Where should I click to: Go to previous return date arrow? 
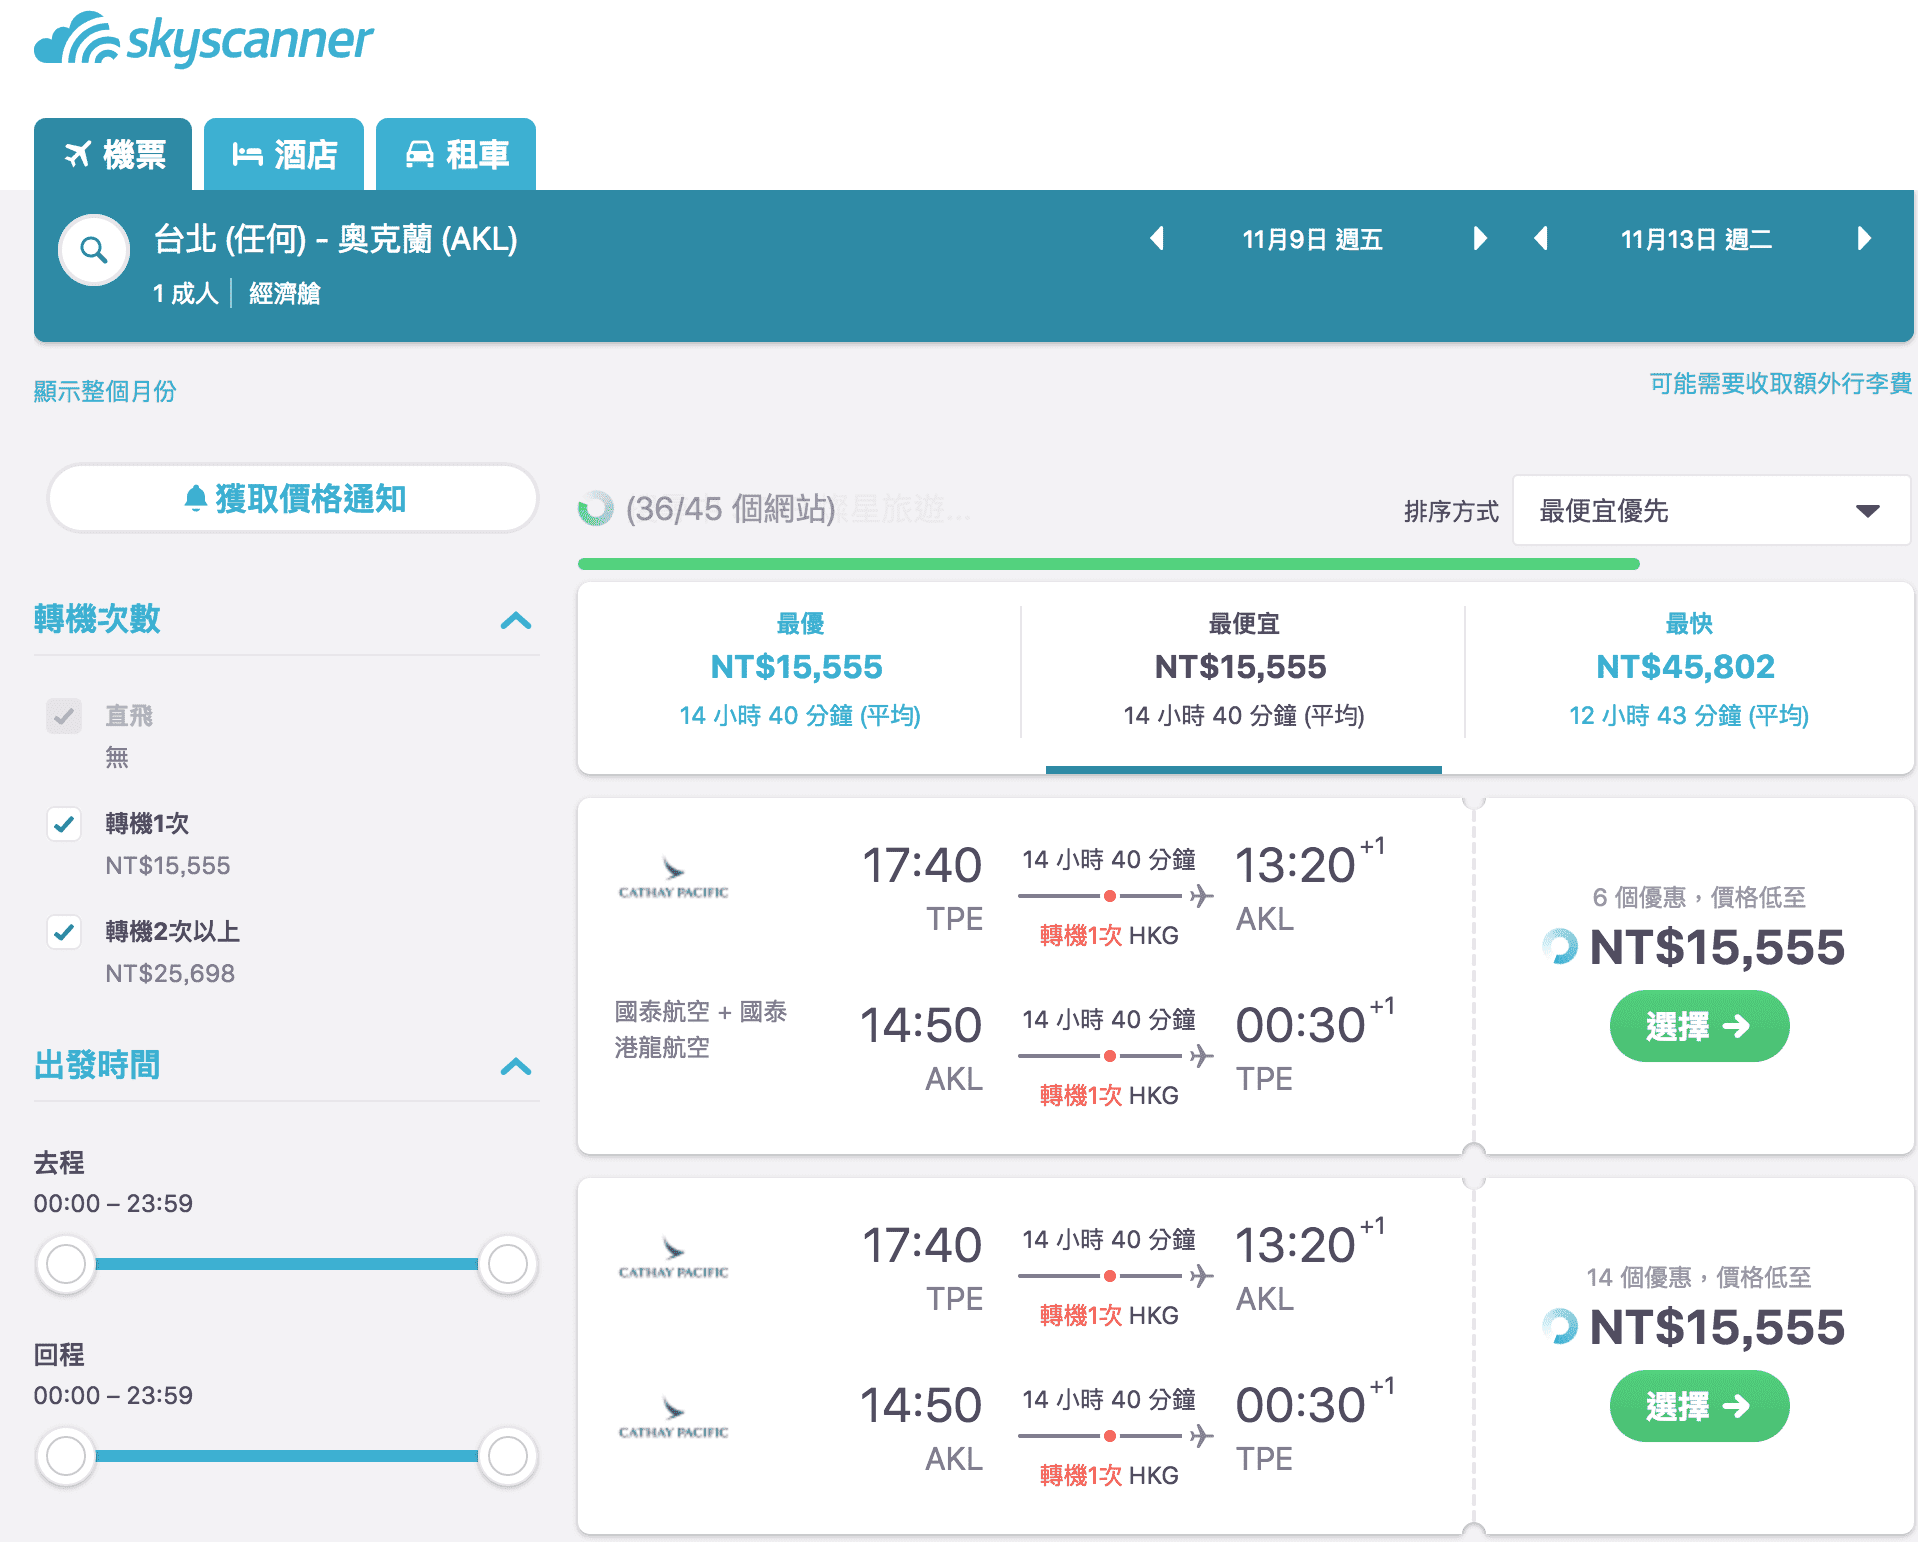[1541, 239]
